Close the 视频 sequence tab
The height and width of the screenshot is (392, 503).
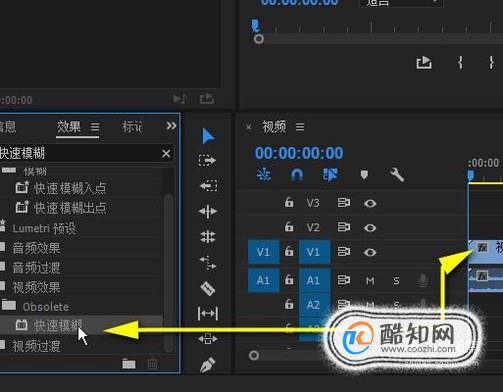[x=248, y=127]
